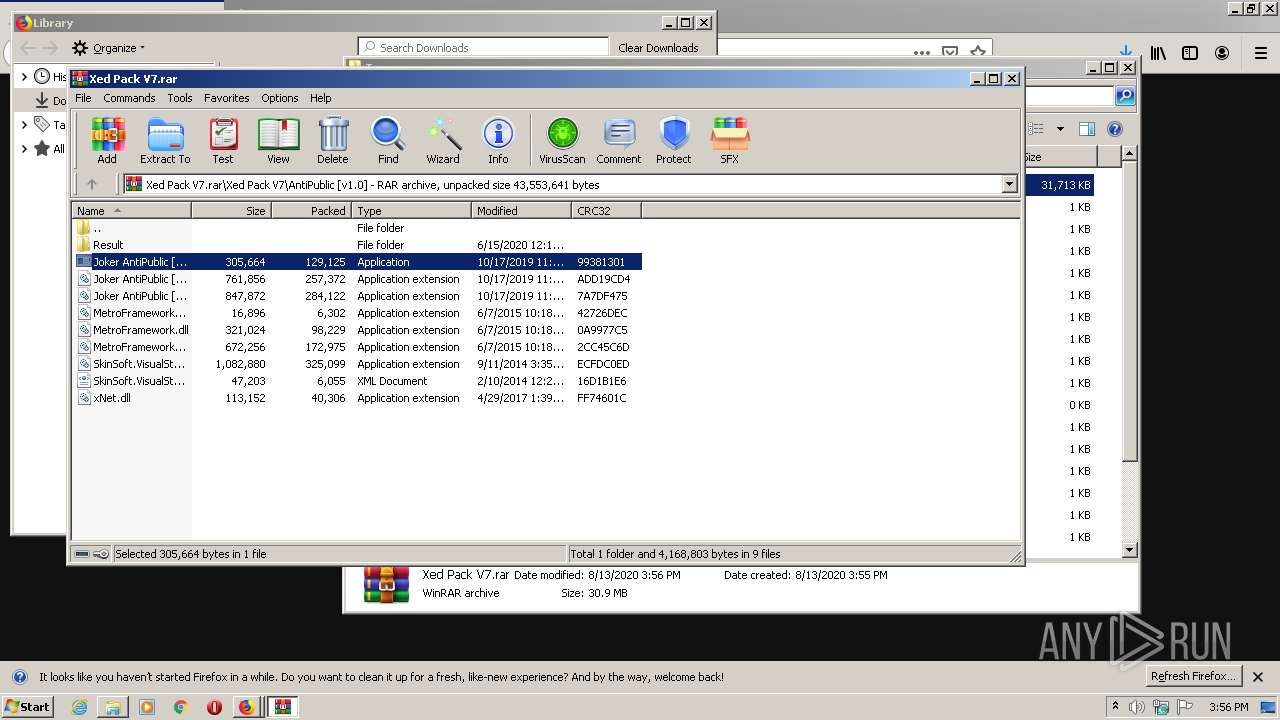Open the Tools menu

[x=180, y=98]
